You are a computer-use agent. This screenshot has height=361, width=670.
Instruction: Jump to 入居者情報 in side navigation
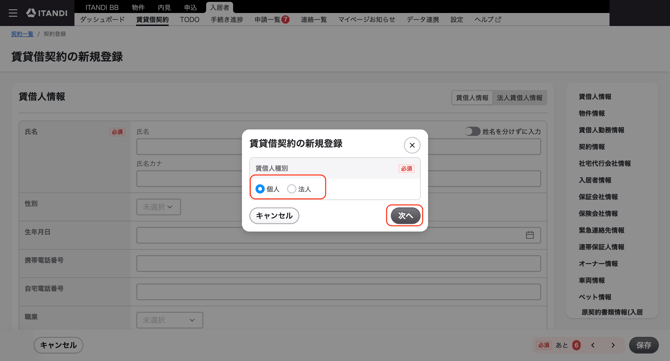click(595, 180)
